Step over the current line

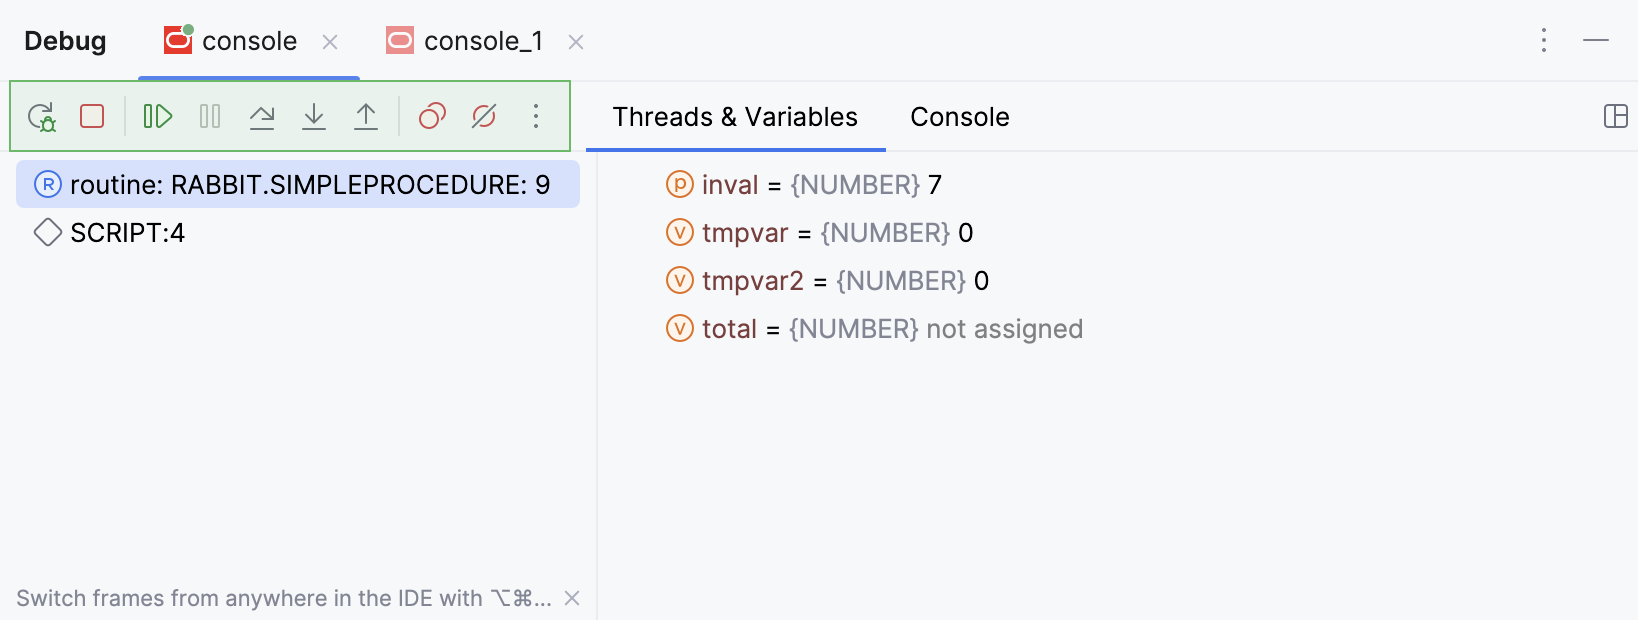262,116
